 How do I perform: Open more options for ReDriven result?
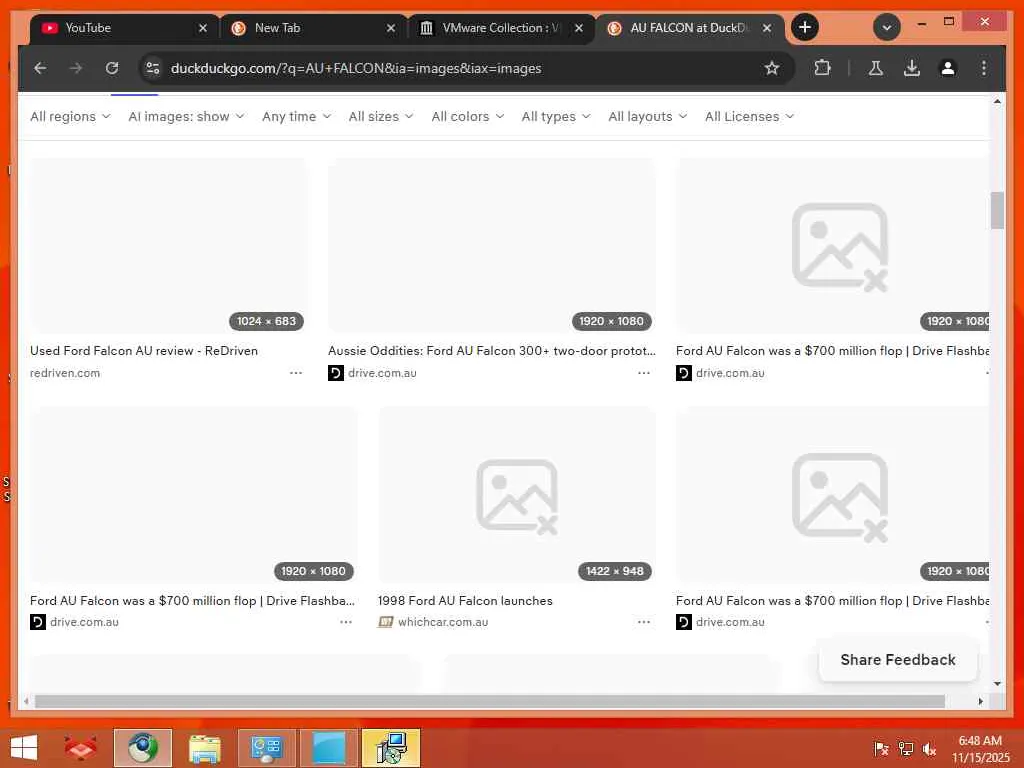(296, 373)
